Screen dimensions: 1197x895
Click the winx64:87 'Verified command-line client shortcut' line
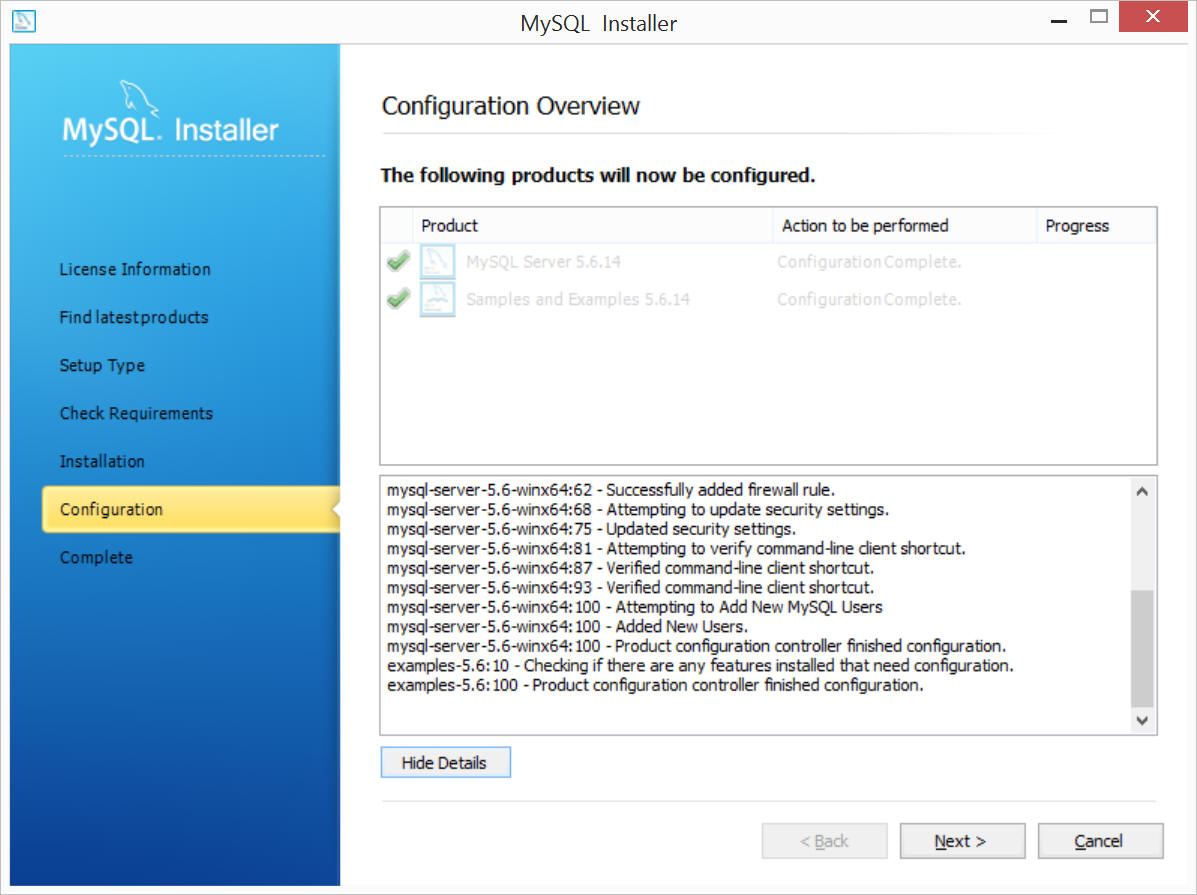tap(630, 568)
